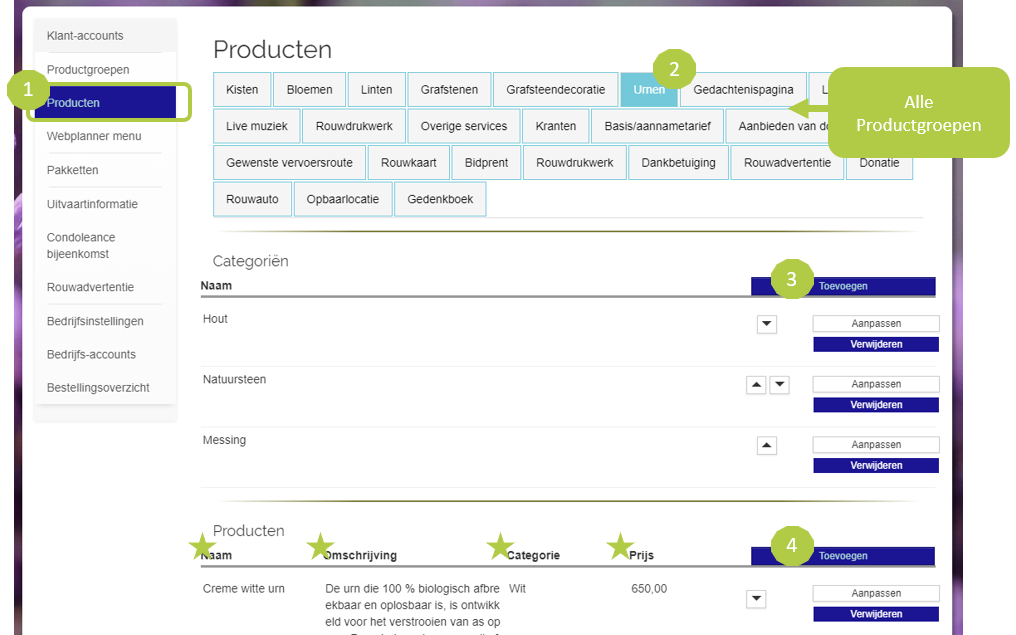Select the Gedenkboek product group
This screenshot has width=1016, height=635.
coord(440,199)
